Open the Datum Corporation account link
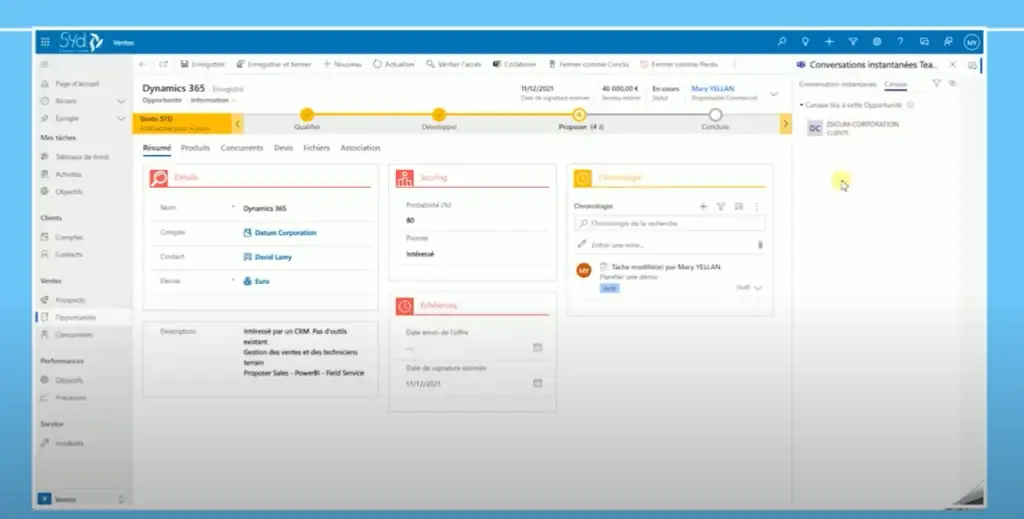Screen dimensions: 1024x519 [285, 232]
